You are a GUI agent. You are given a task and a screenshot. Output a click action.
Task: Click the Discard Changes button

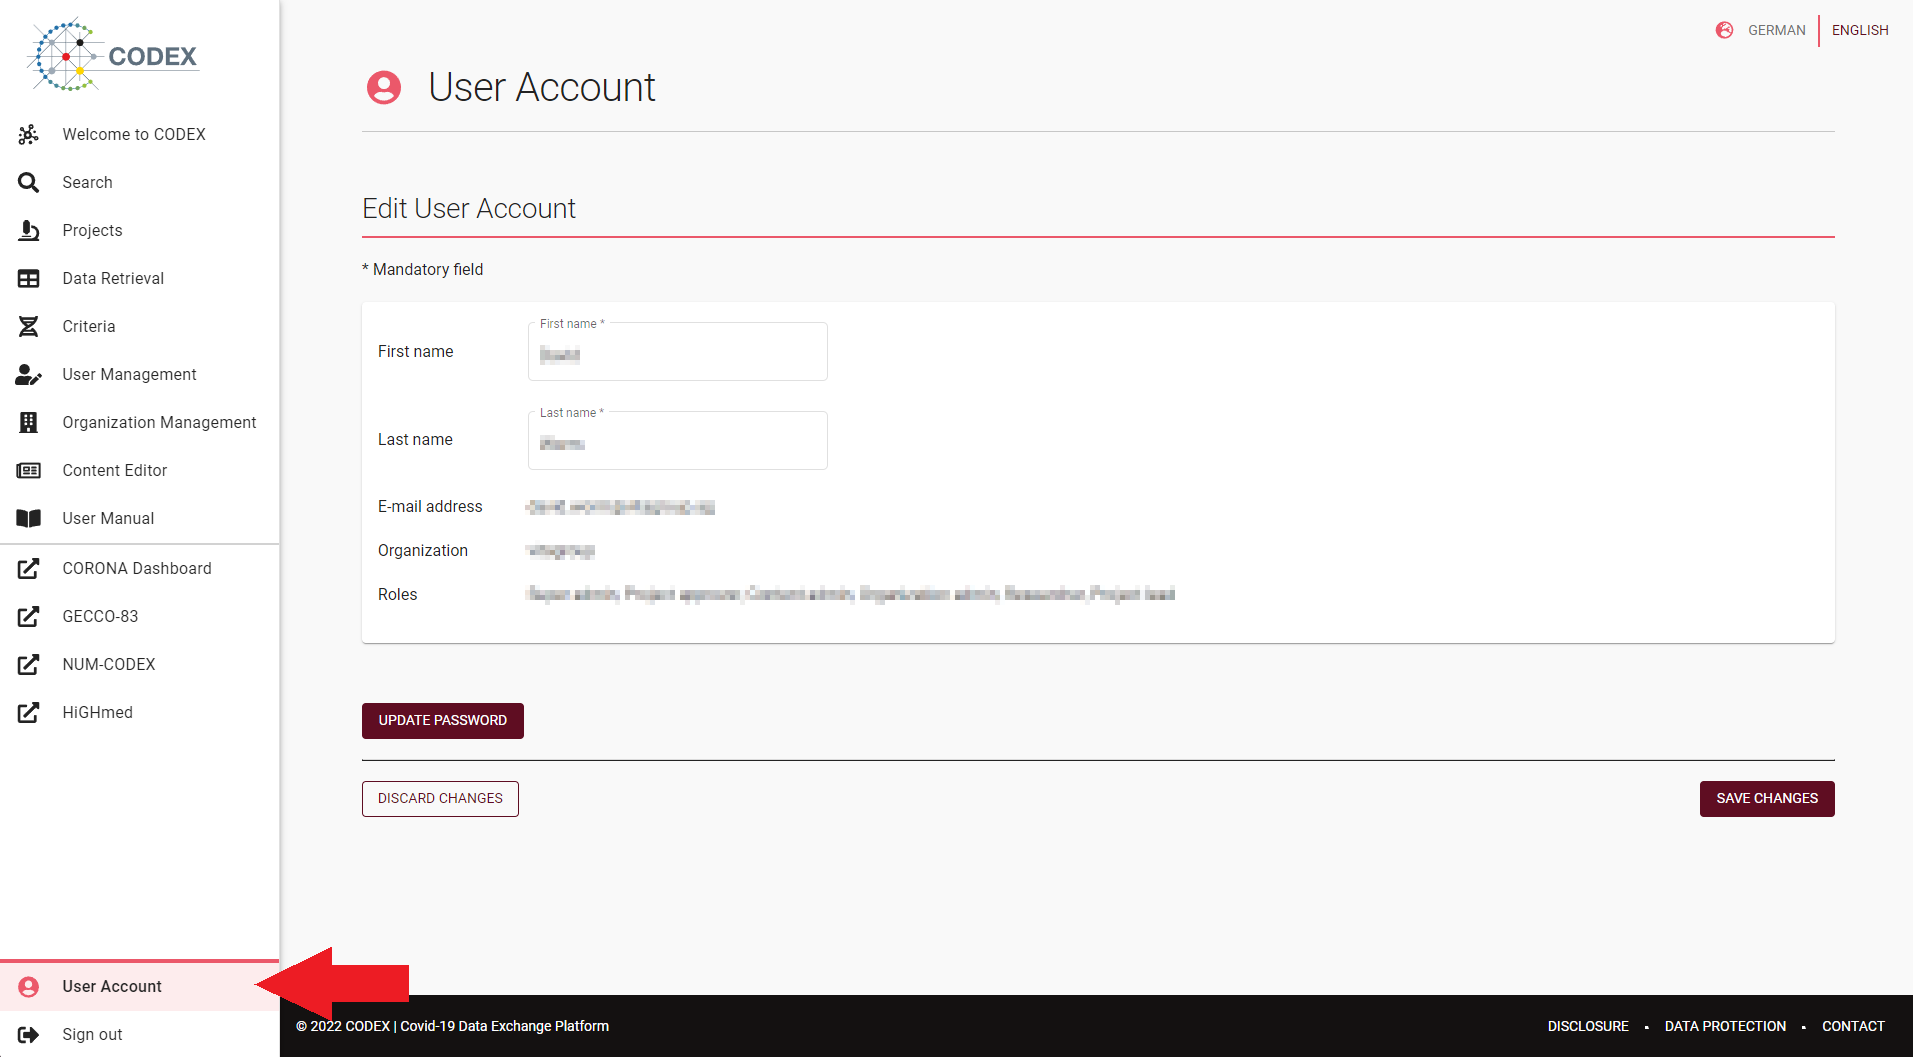[440, 799]
